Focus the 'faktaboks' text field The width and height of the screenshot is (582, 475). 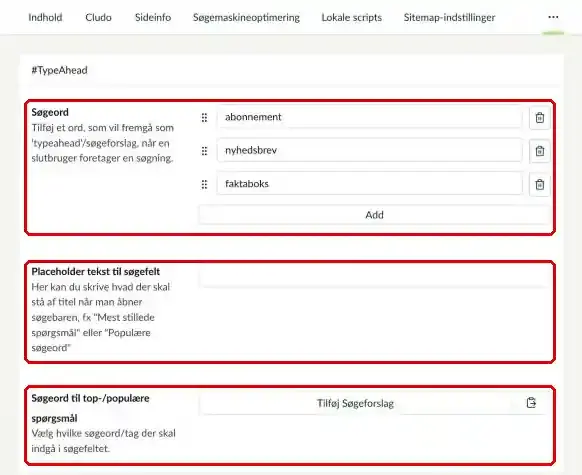(x=370, y=184)
